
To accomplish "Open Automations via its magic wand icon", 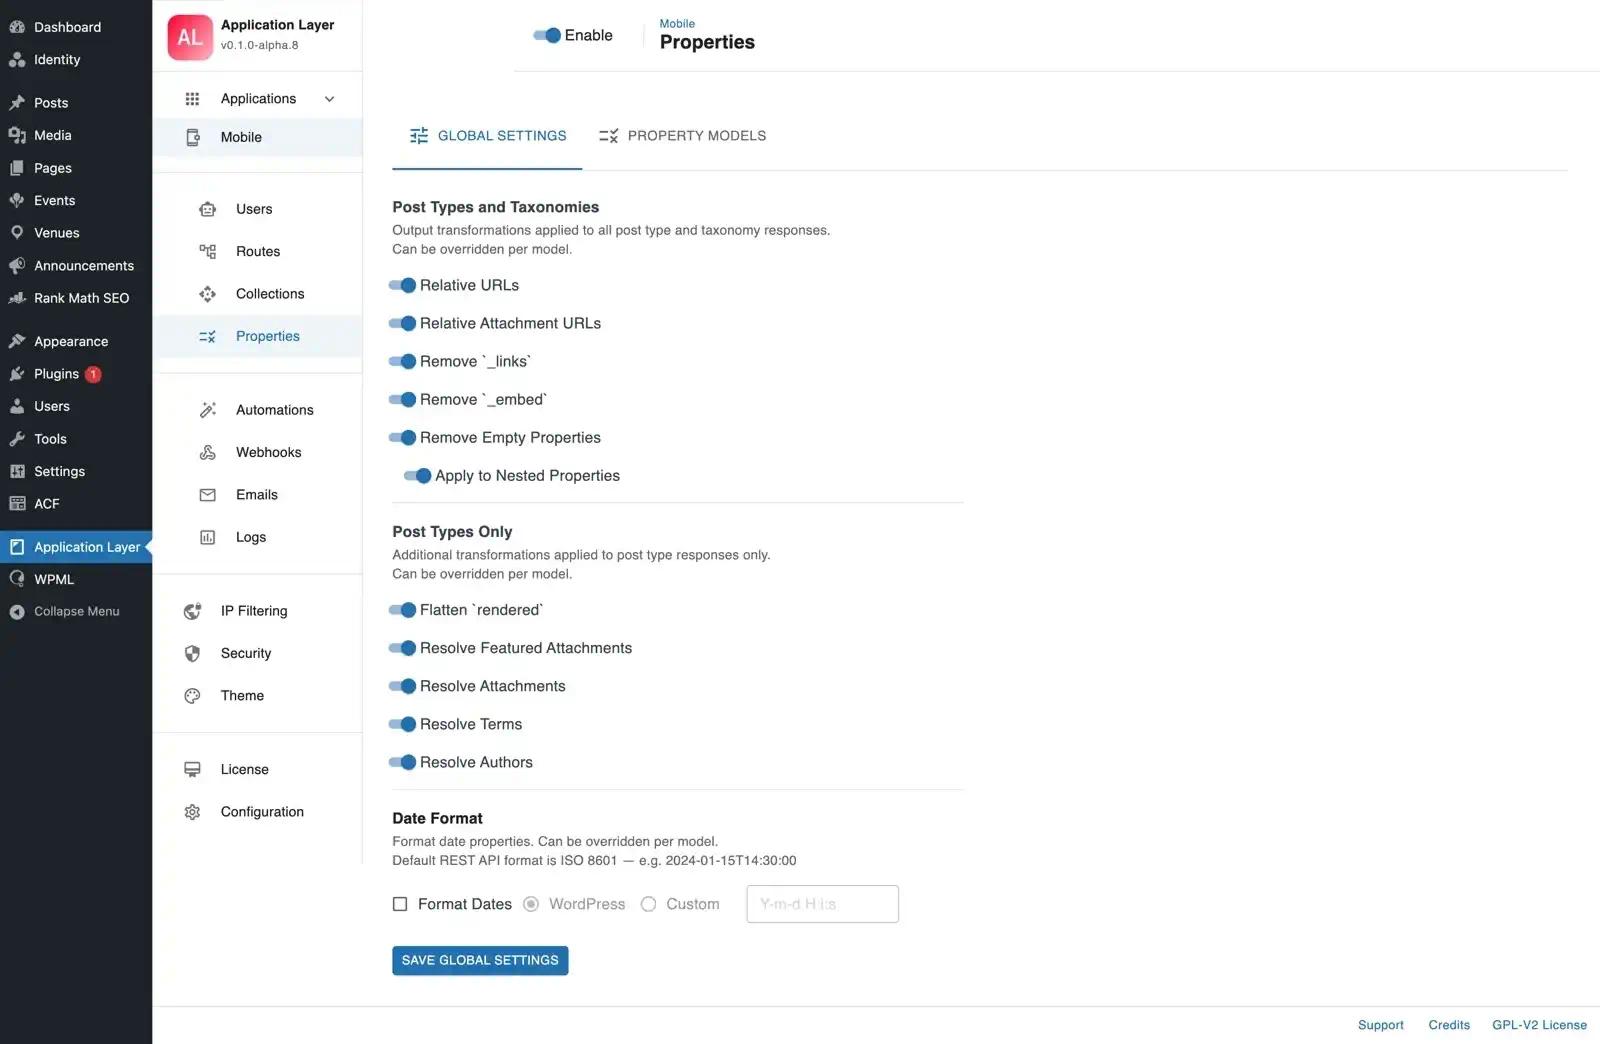I will pos(207,410).
